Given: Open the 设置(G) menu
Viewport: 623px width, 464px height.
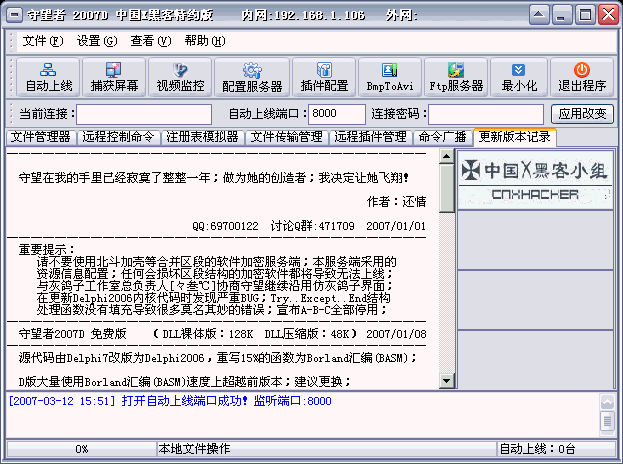Looking at the screenshot, I should [96, 41].
